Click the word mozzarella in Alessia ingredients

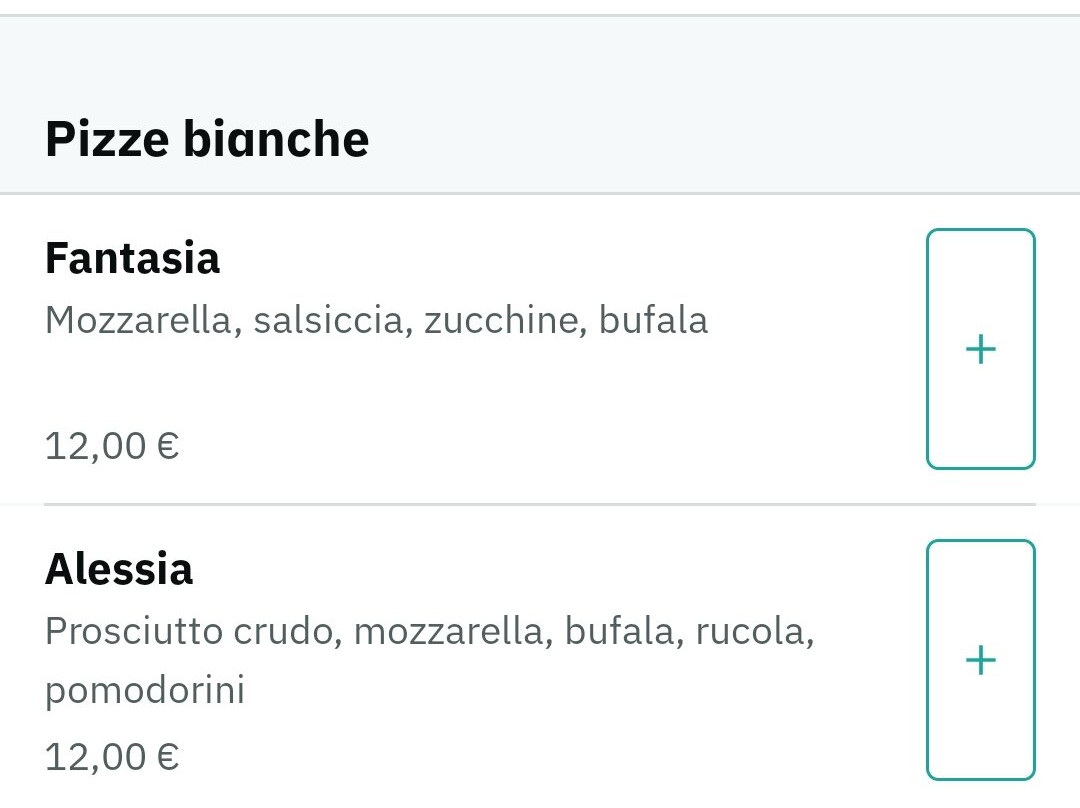coord(448,632)
